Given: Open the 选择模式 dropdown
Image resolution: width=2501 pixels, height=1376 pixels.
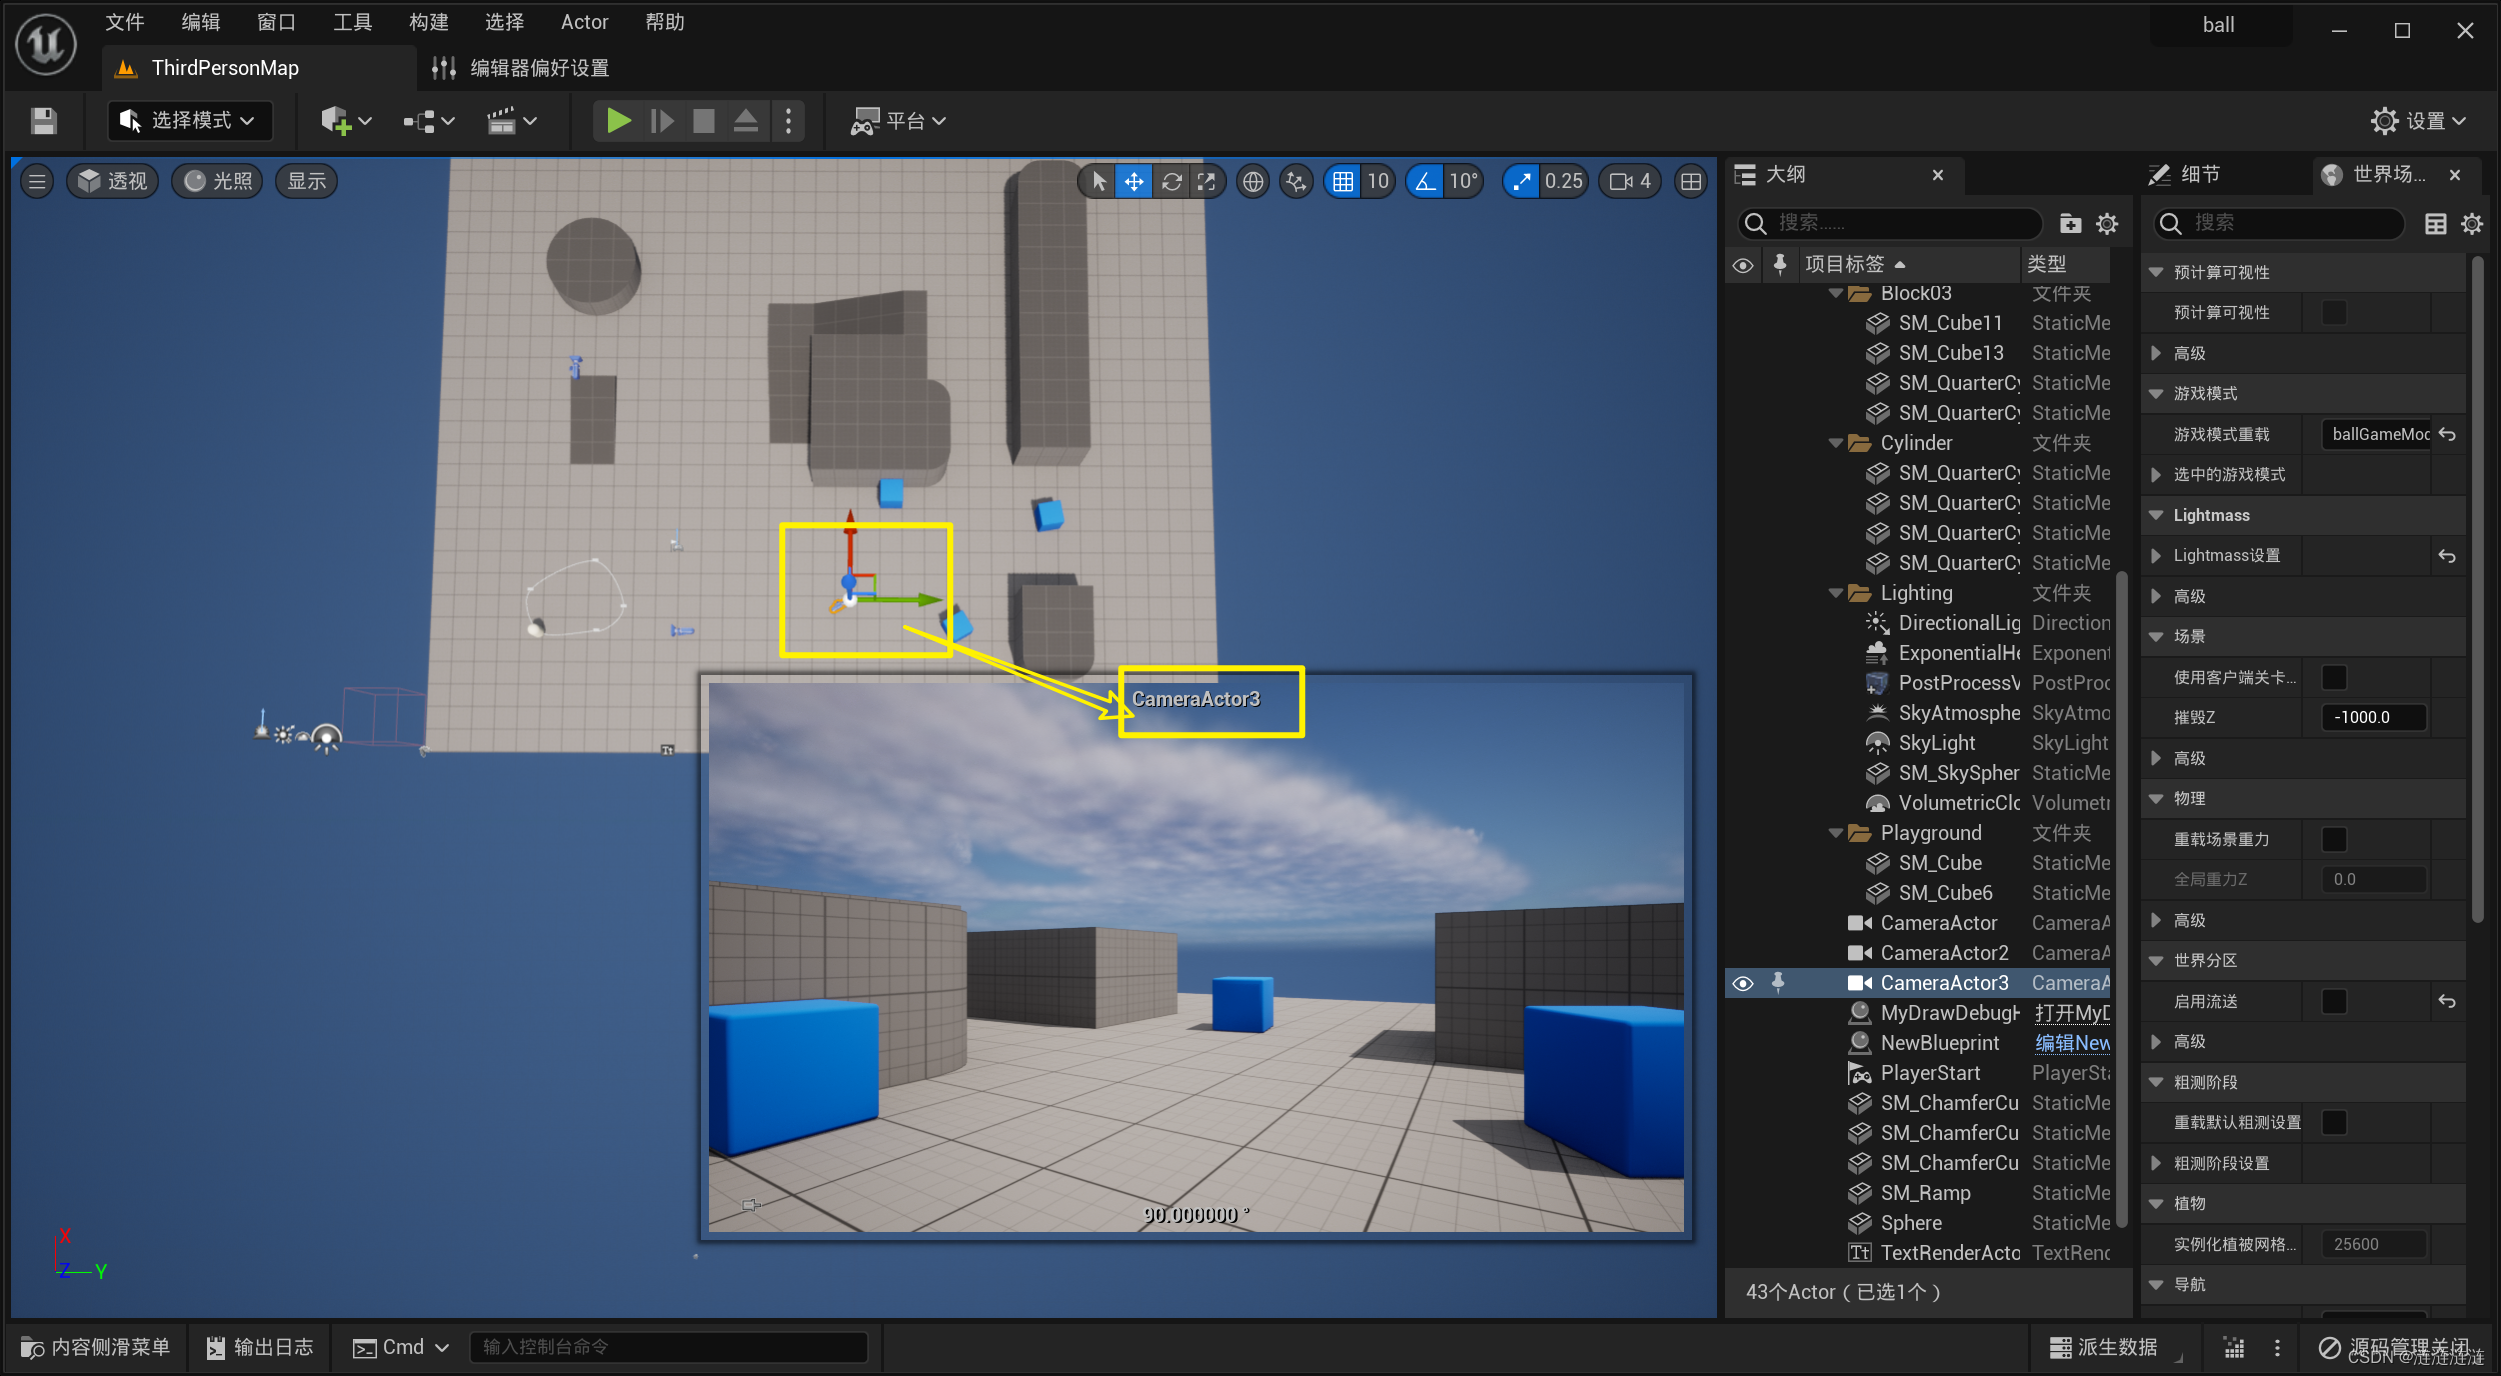Looking at the screenshot, I should pyautogui.click(x=189, y=121).
